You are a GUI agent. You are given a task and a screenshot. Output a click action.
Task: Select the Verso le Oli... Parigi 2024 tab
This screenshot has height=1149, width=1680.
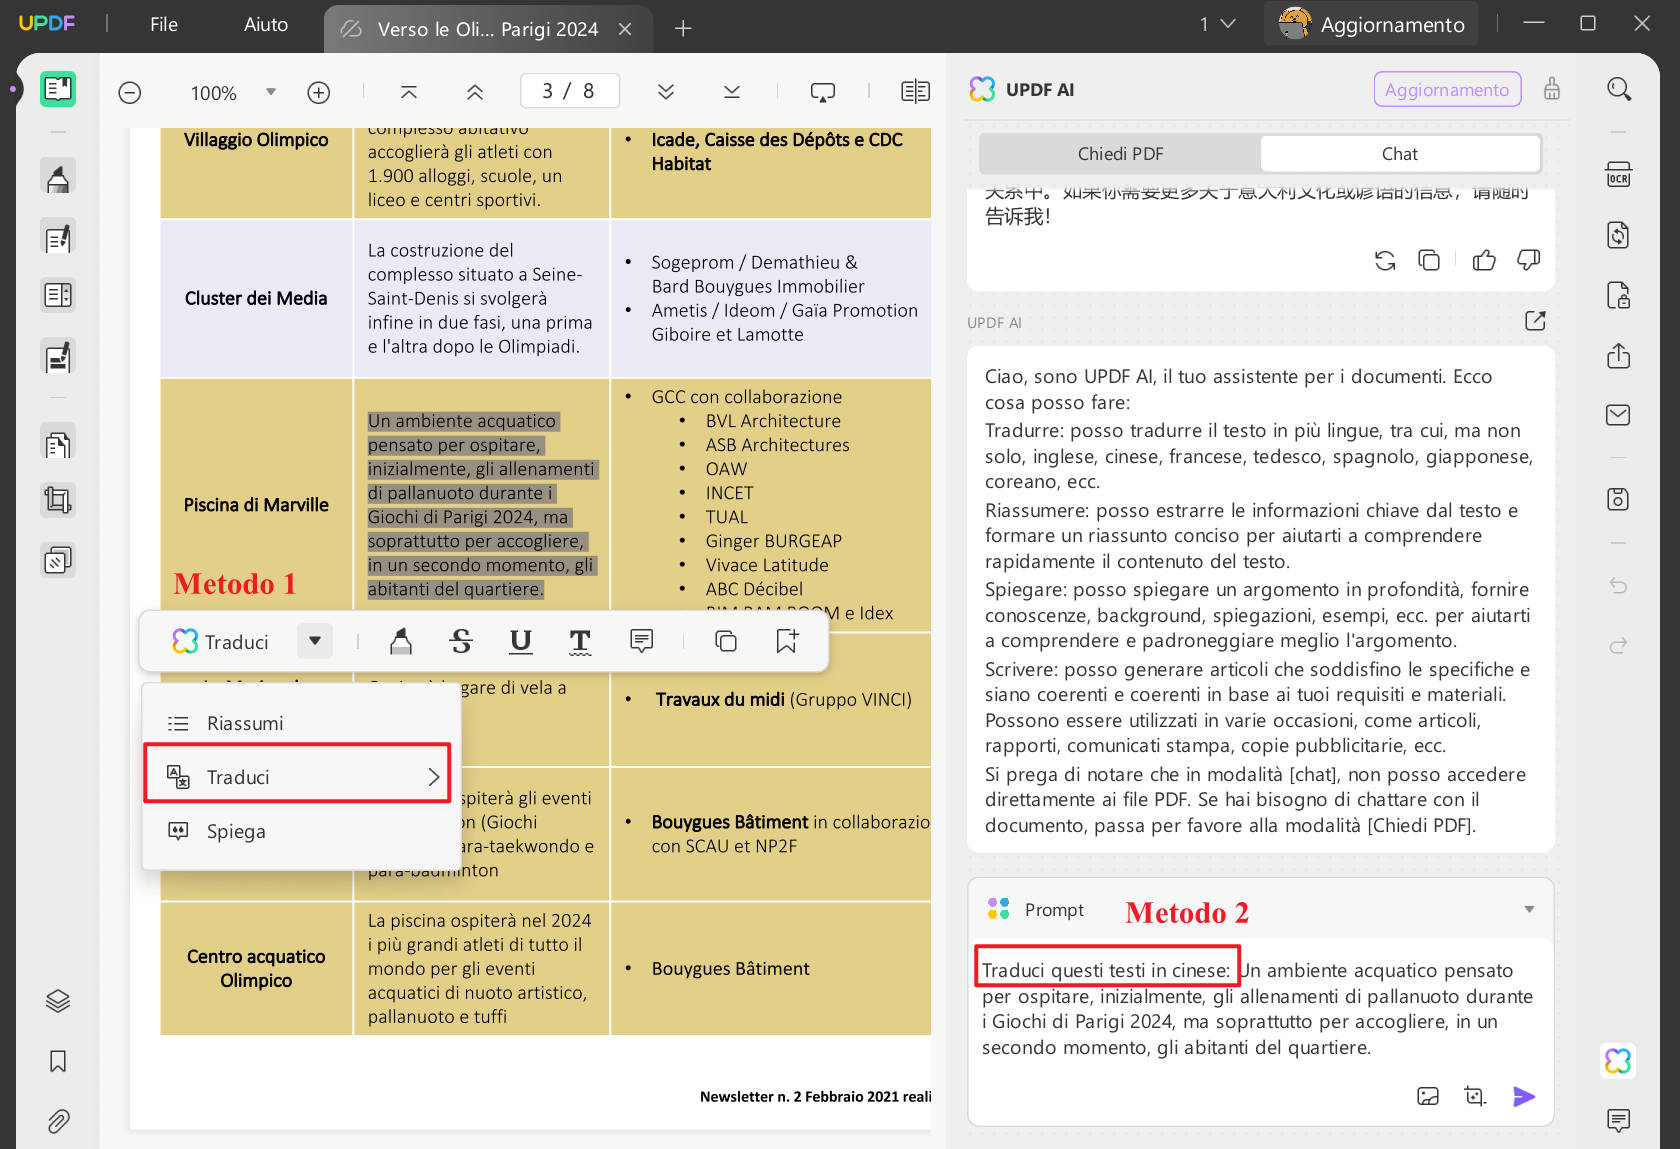tap(488, 29)
